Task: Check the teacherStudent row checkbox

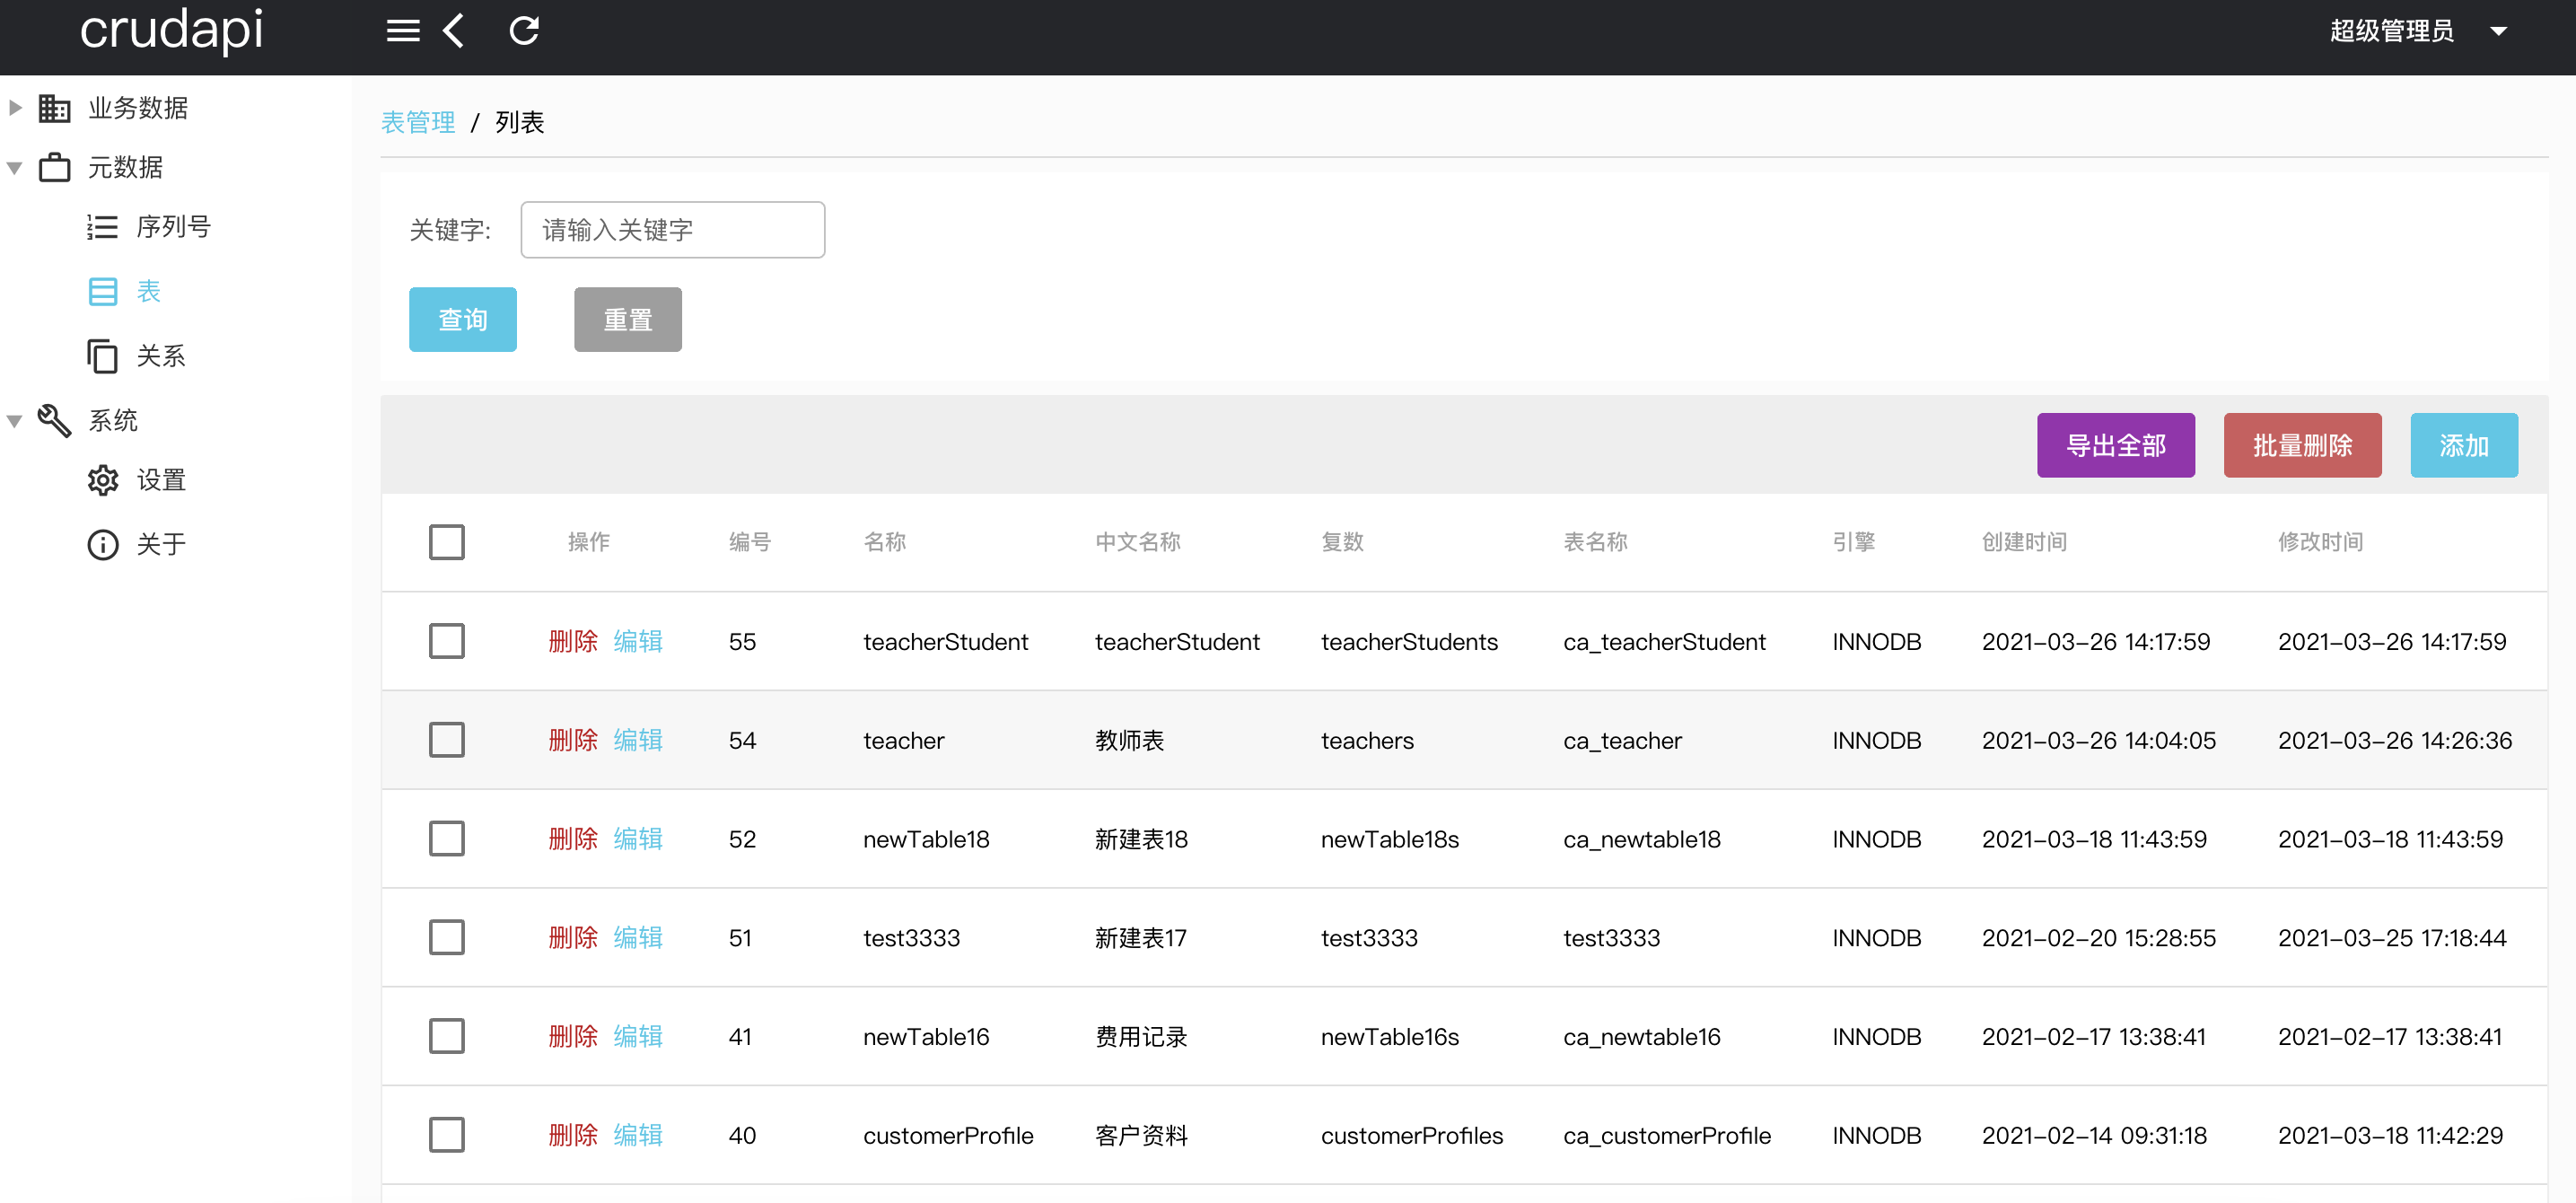Action: coord(446,641)
